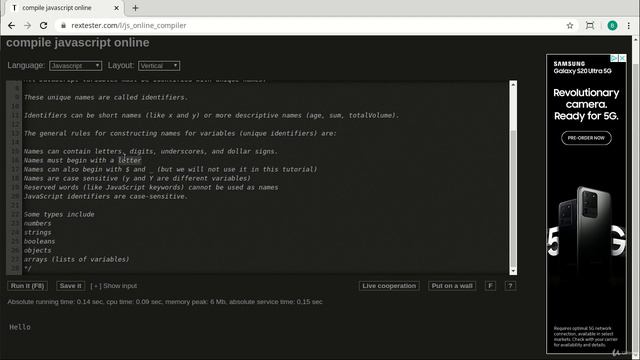Open help with the ? button

[510, 286]
